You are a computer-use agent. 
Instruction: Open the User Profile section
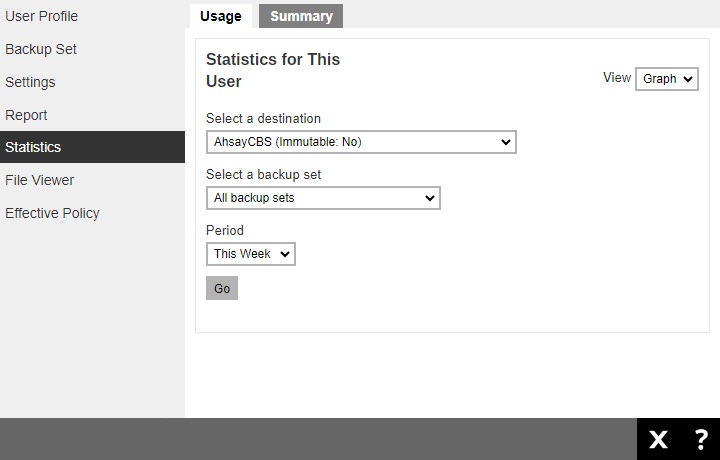[41, 16]
